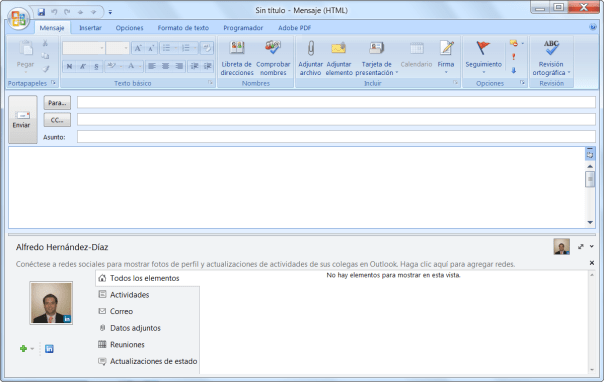The width and height of the screenshot is (604, 382).
Task: Set low importance with the blue down arrow
Action: [513, 70]
